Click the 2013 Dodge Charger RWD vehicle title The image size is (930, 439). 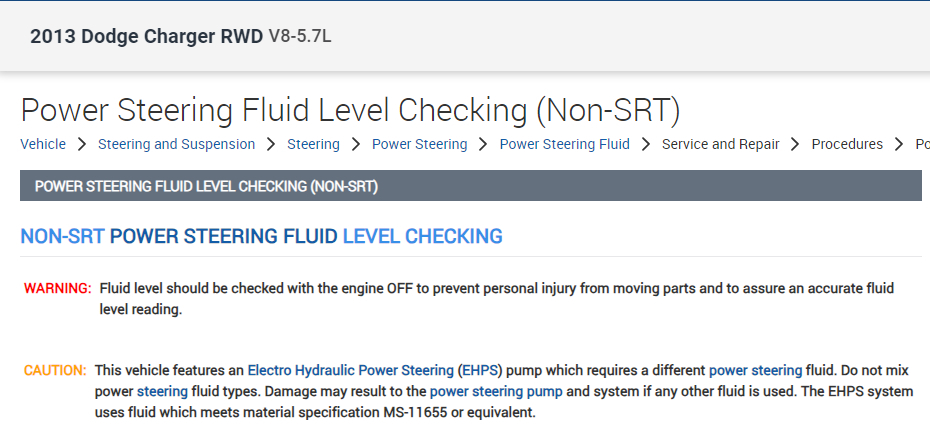(x=146, y=37)
